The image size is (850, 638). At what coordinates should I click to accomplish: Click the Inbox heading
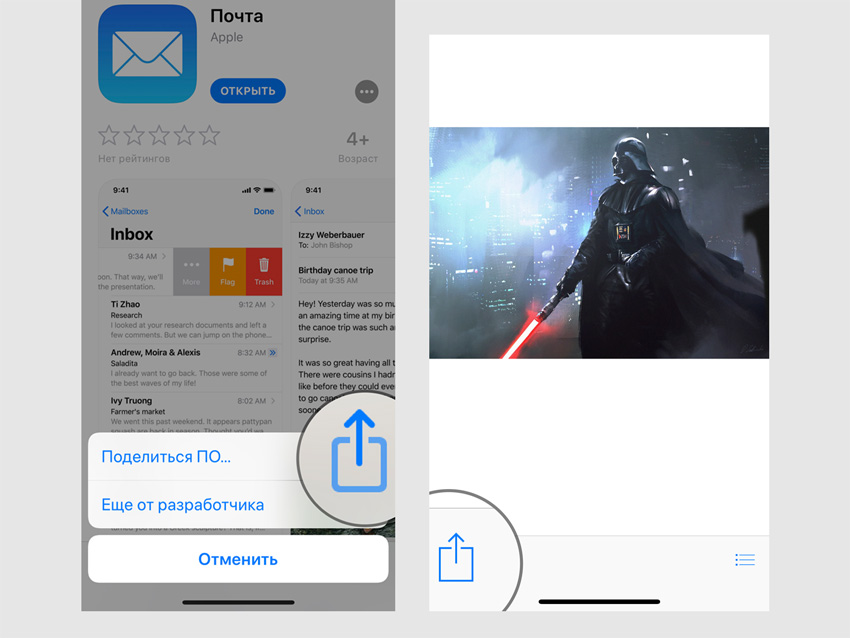click(132, 234)
